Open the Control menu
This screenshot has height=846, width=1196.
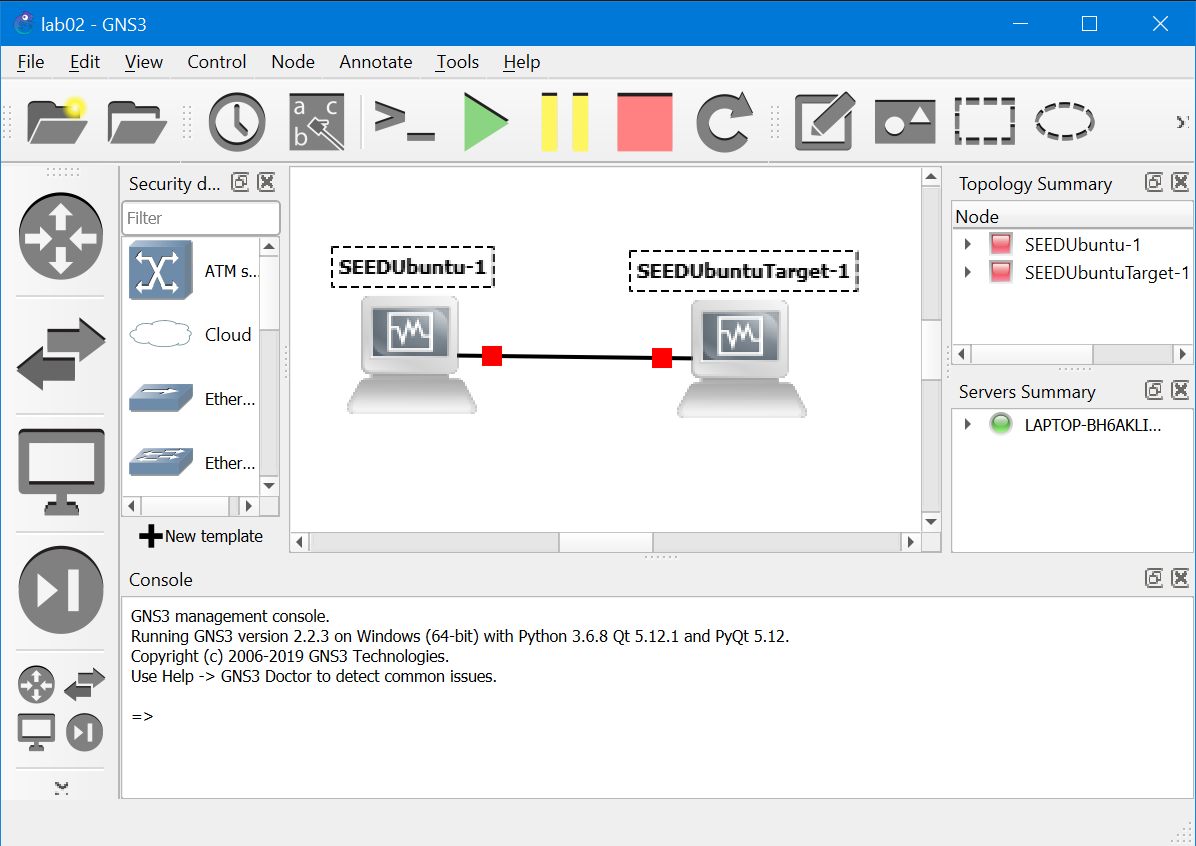pos(217,62)
